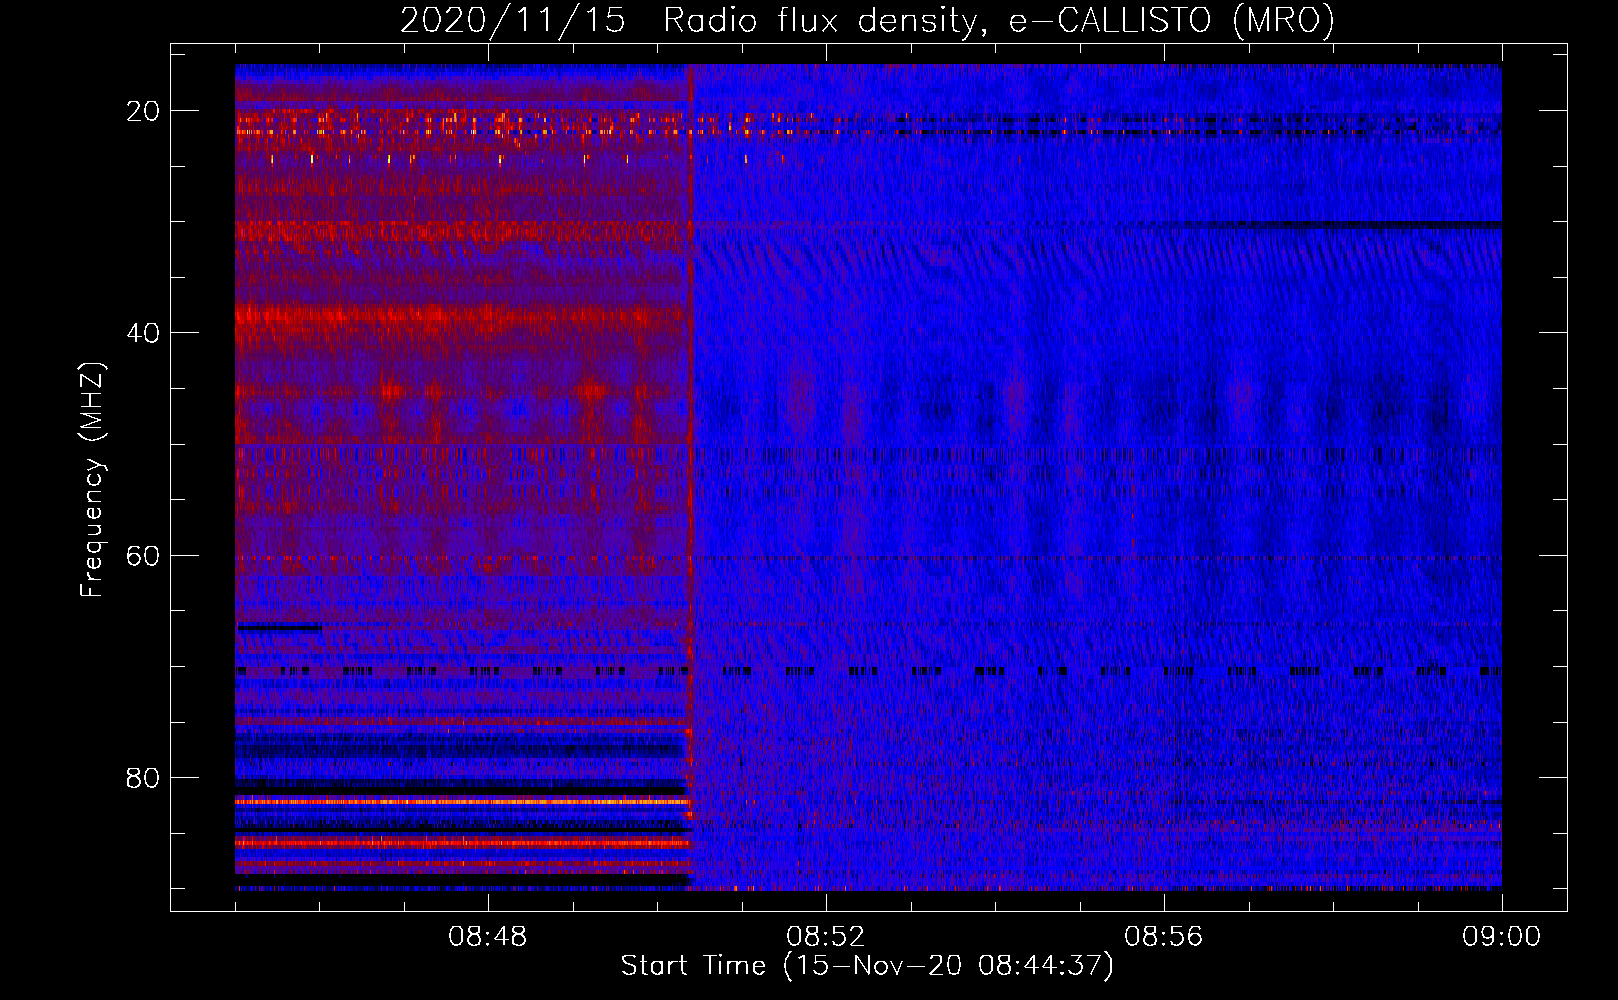Click the 08:48 time tick label
1618x1000 pixels.
(488, 937)
